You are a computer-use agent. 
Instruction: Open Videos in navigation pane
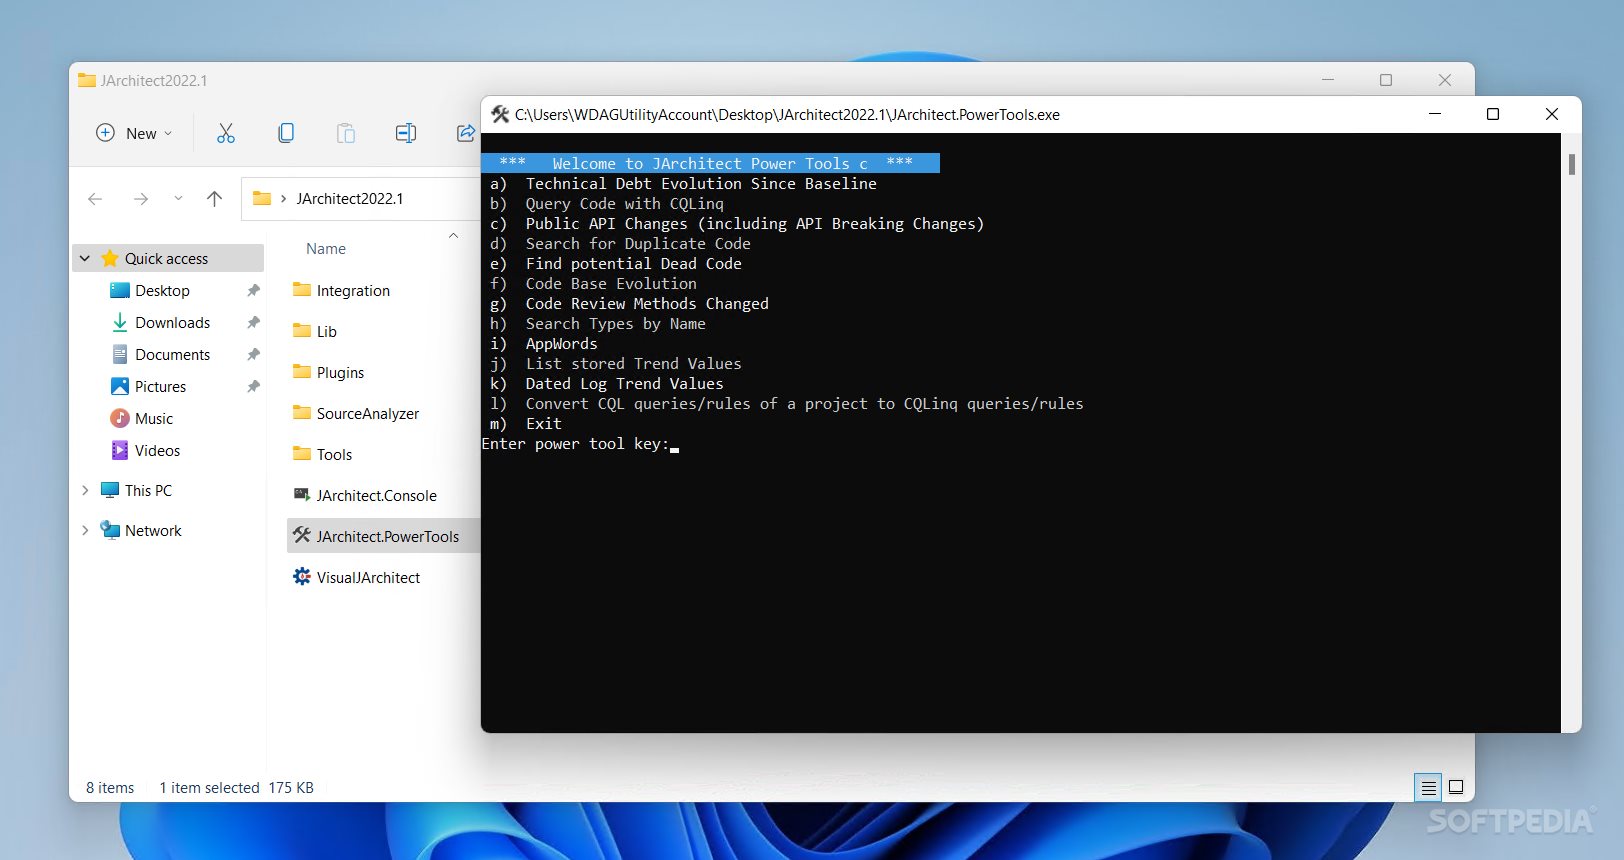click(157, 450)
